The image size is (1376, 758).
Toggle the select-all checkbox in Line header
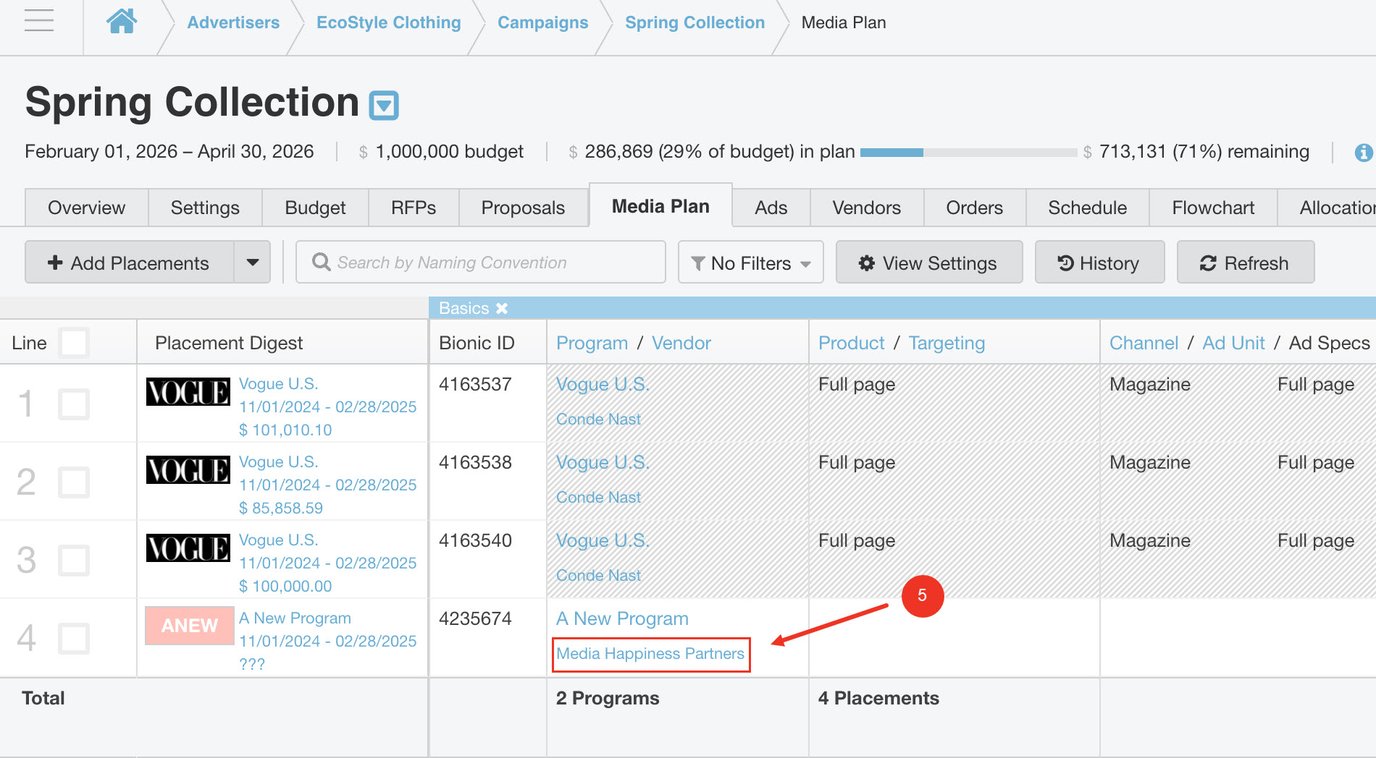click(73, 343)
